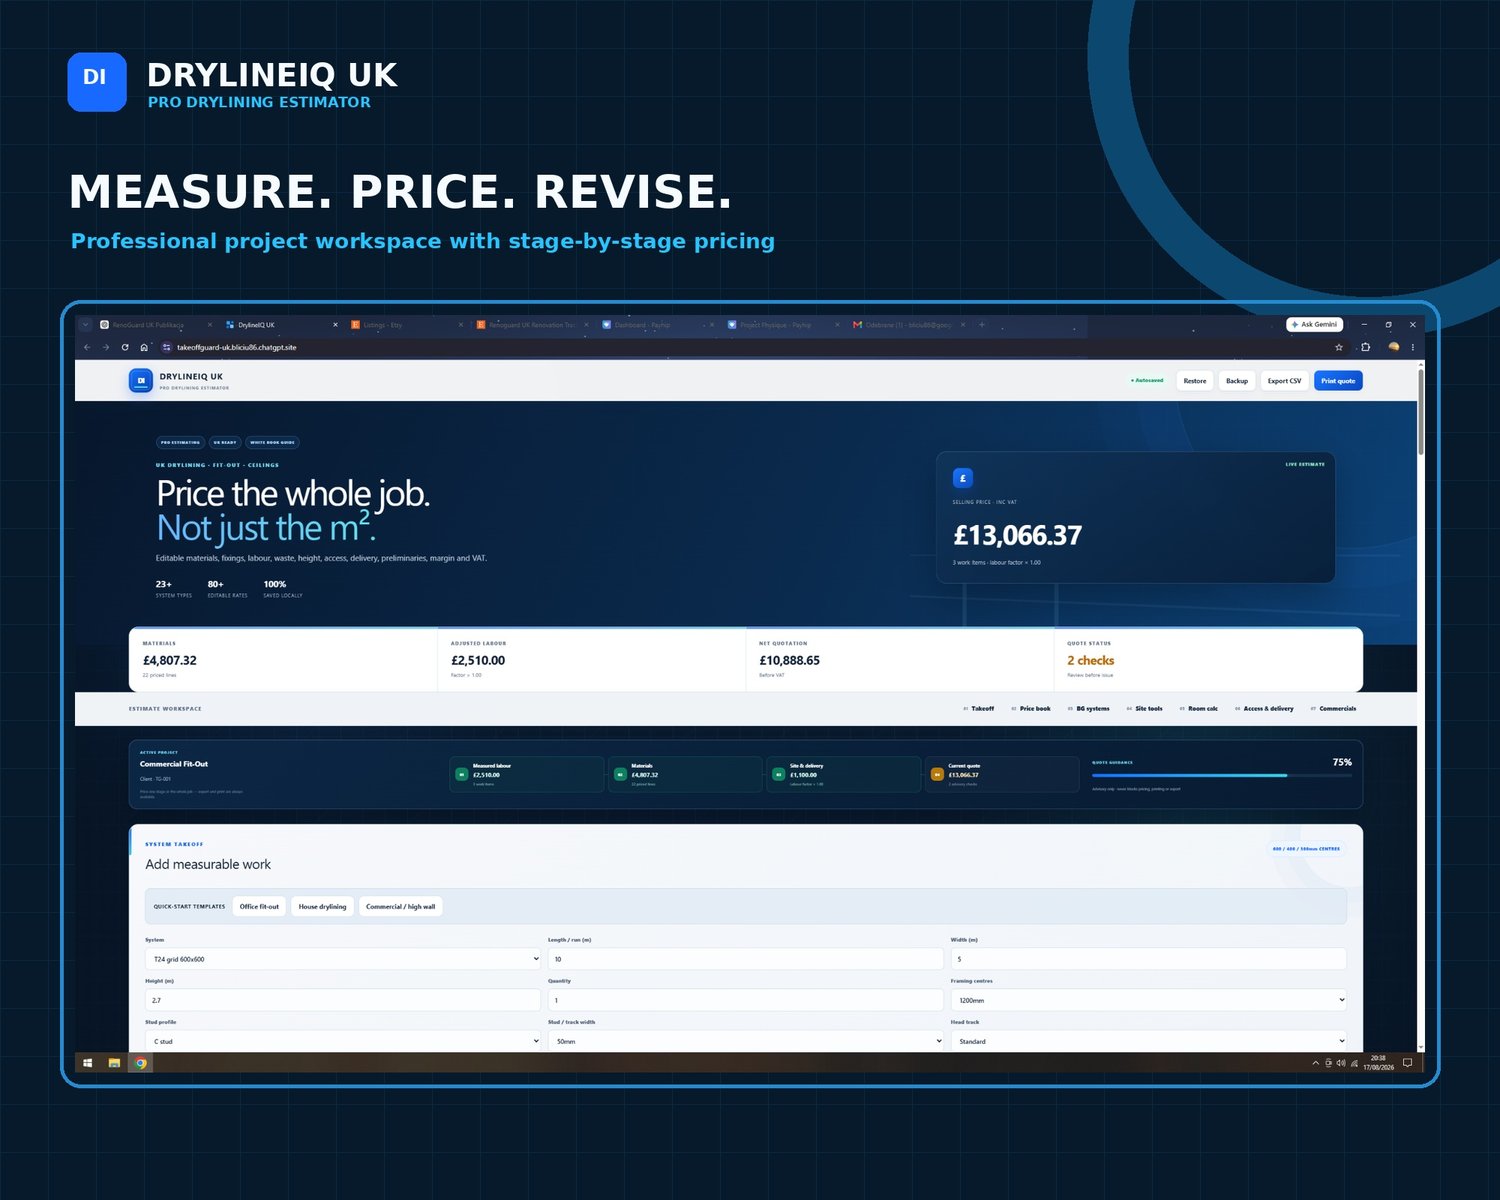Open the Head track dropdown showing Standard

pyautogui.click(x=1149, y=1041)
